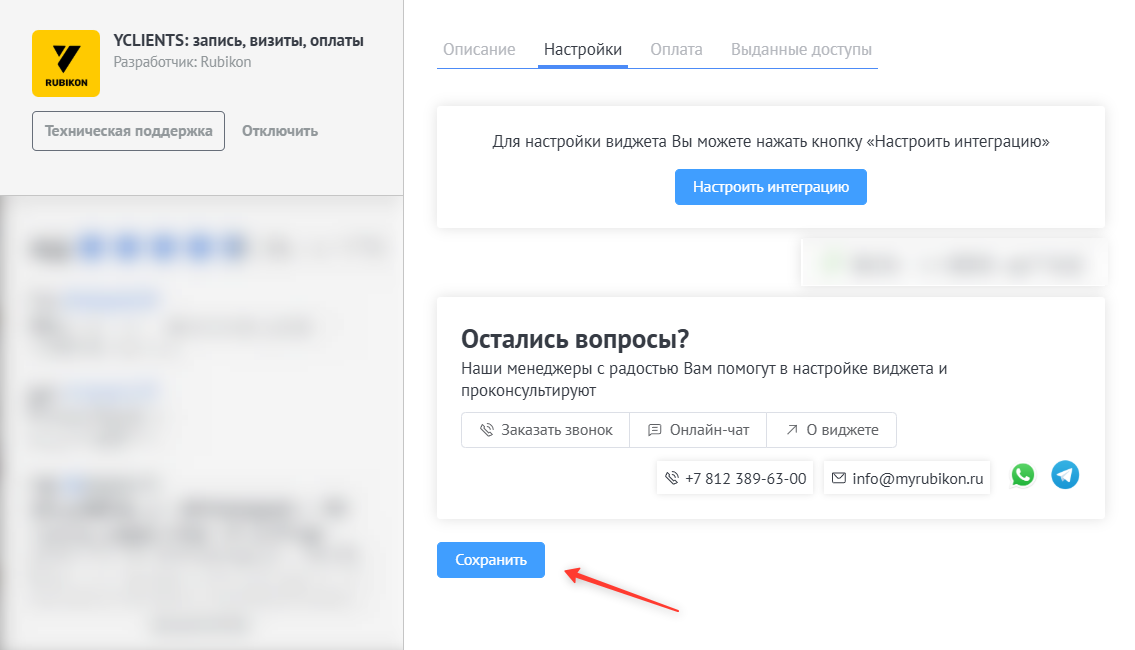The image size is (1135, 650).
Task: Open the Онлайн-чат button
Action: pos(698,430)
